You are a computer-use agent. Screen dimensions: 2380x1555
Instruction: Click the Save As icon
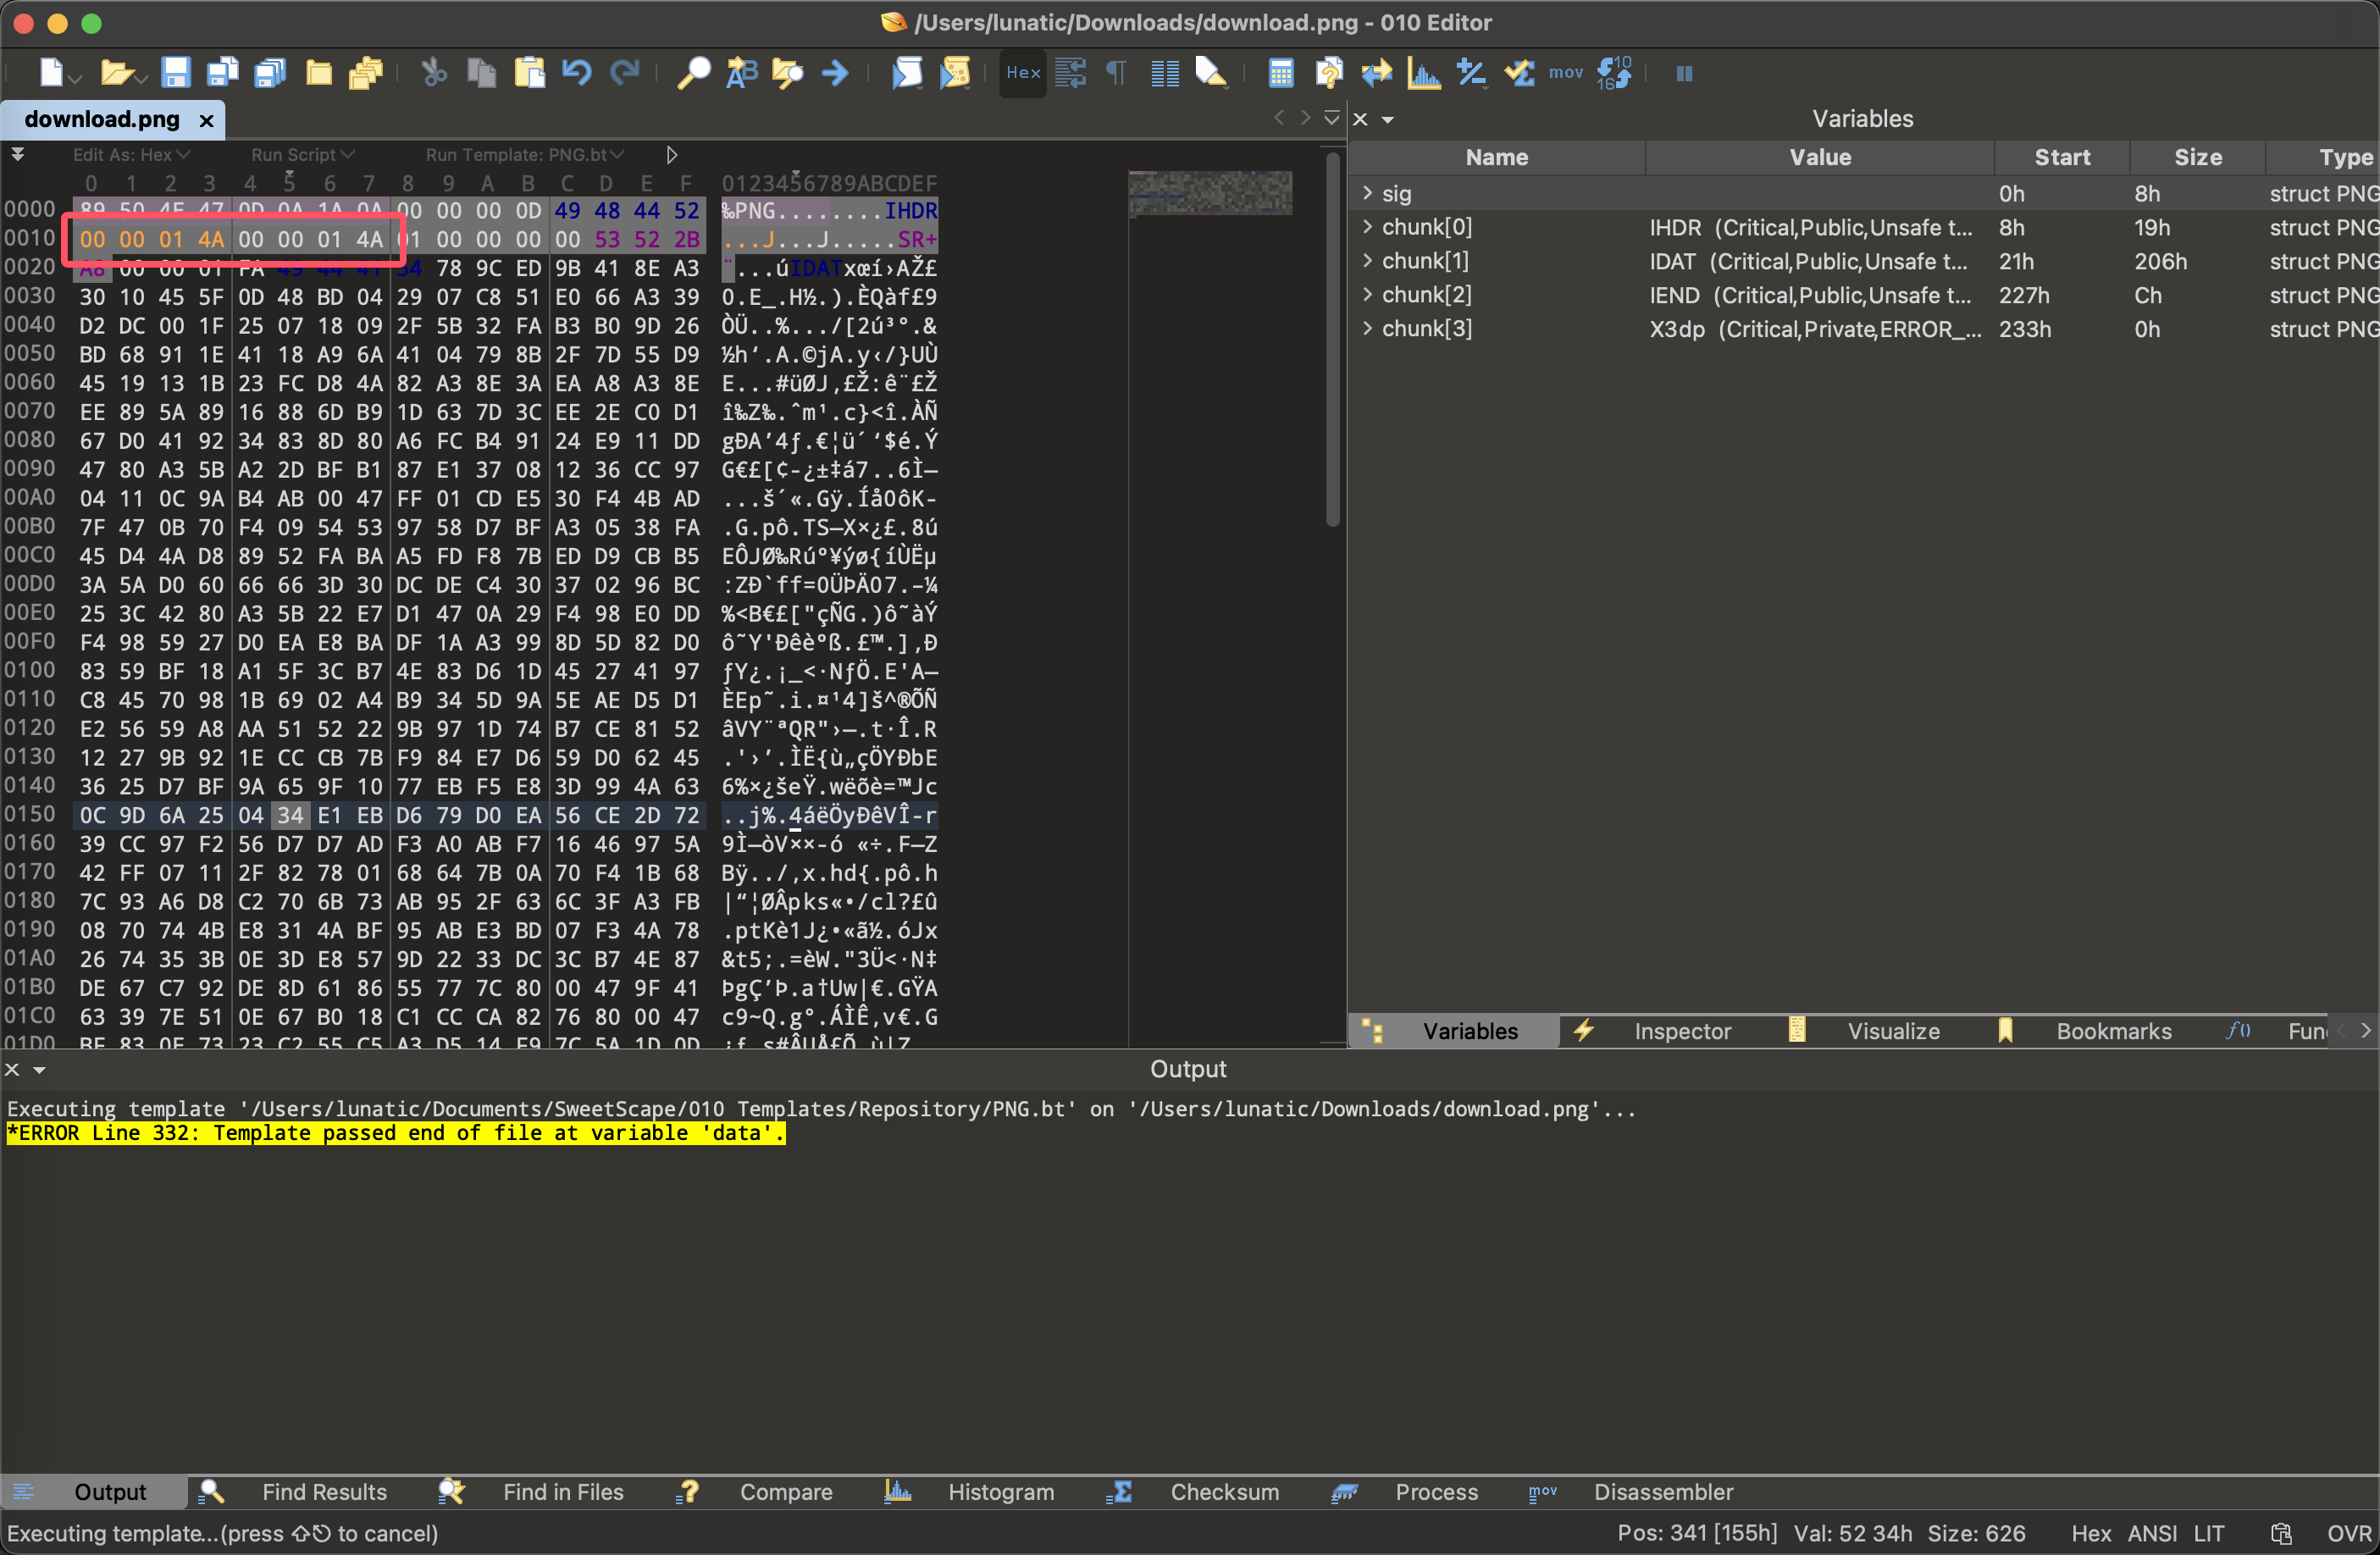point(223,72)
